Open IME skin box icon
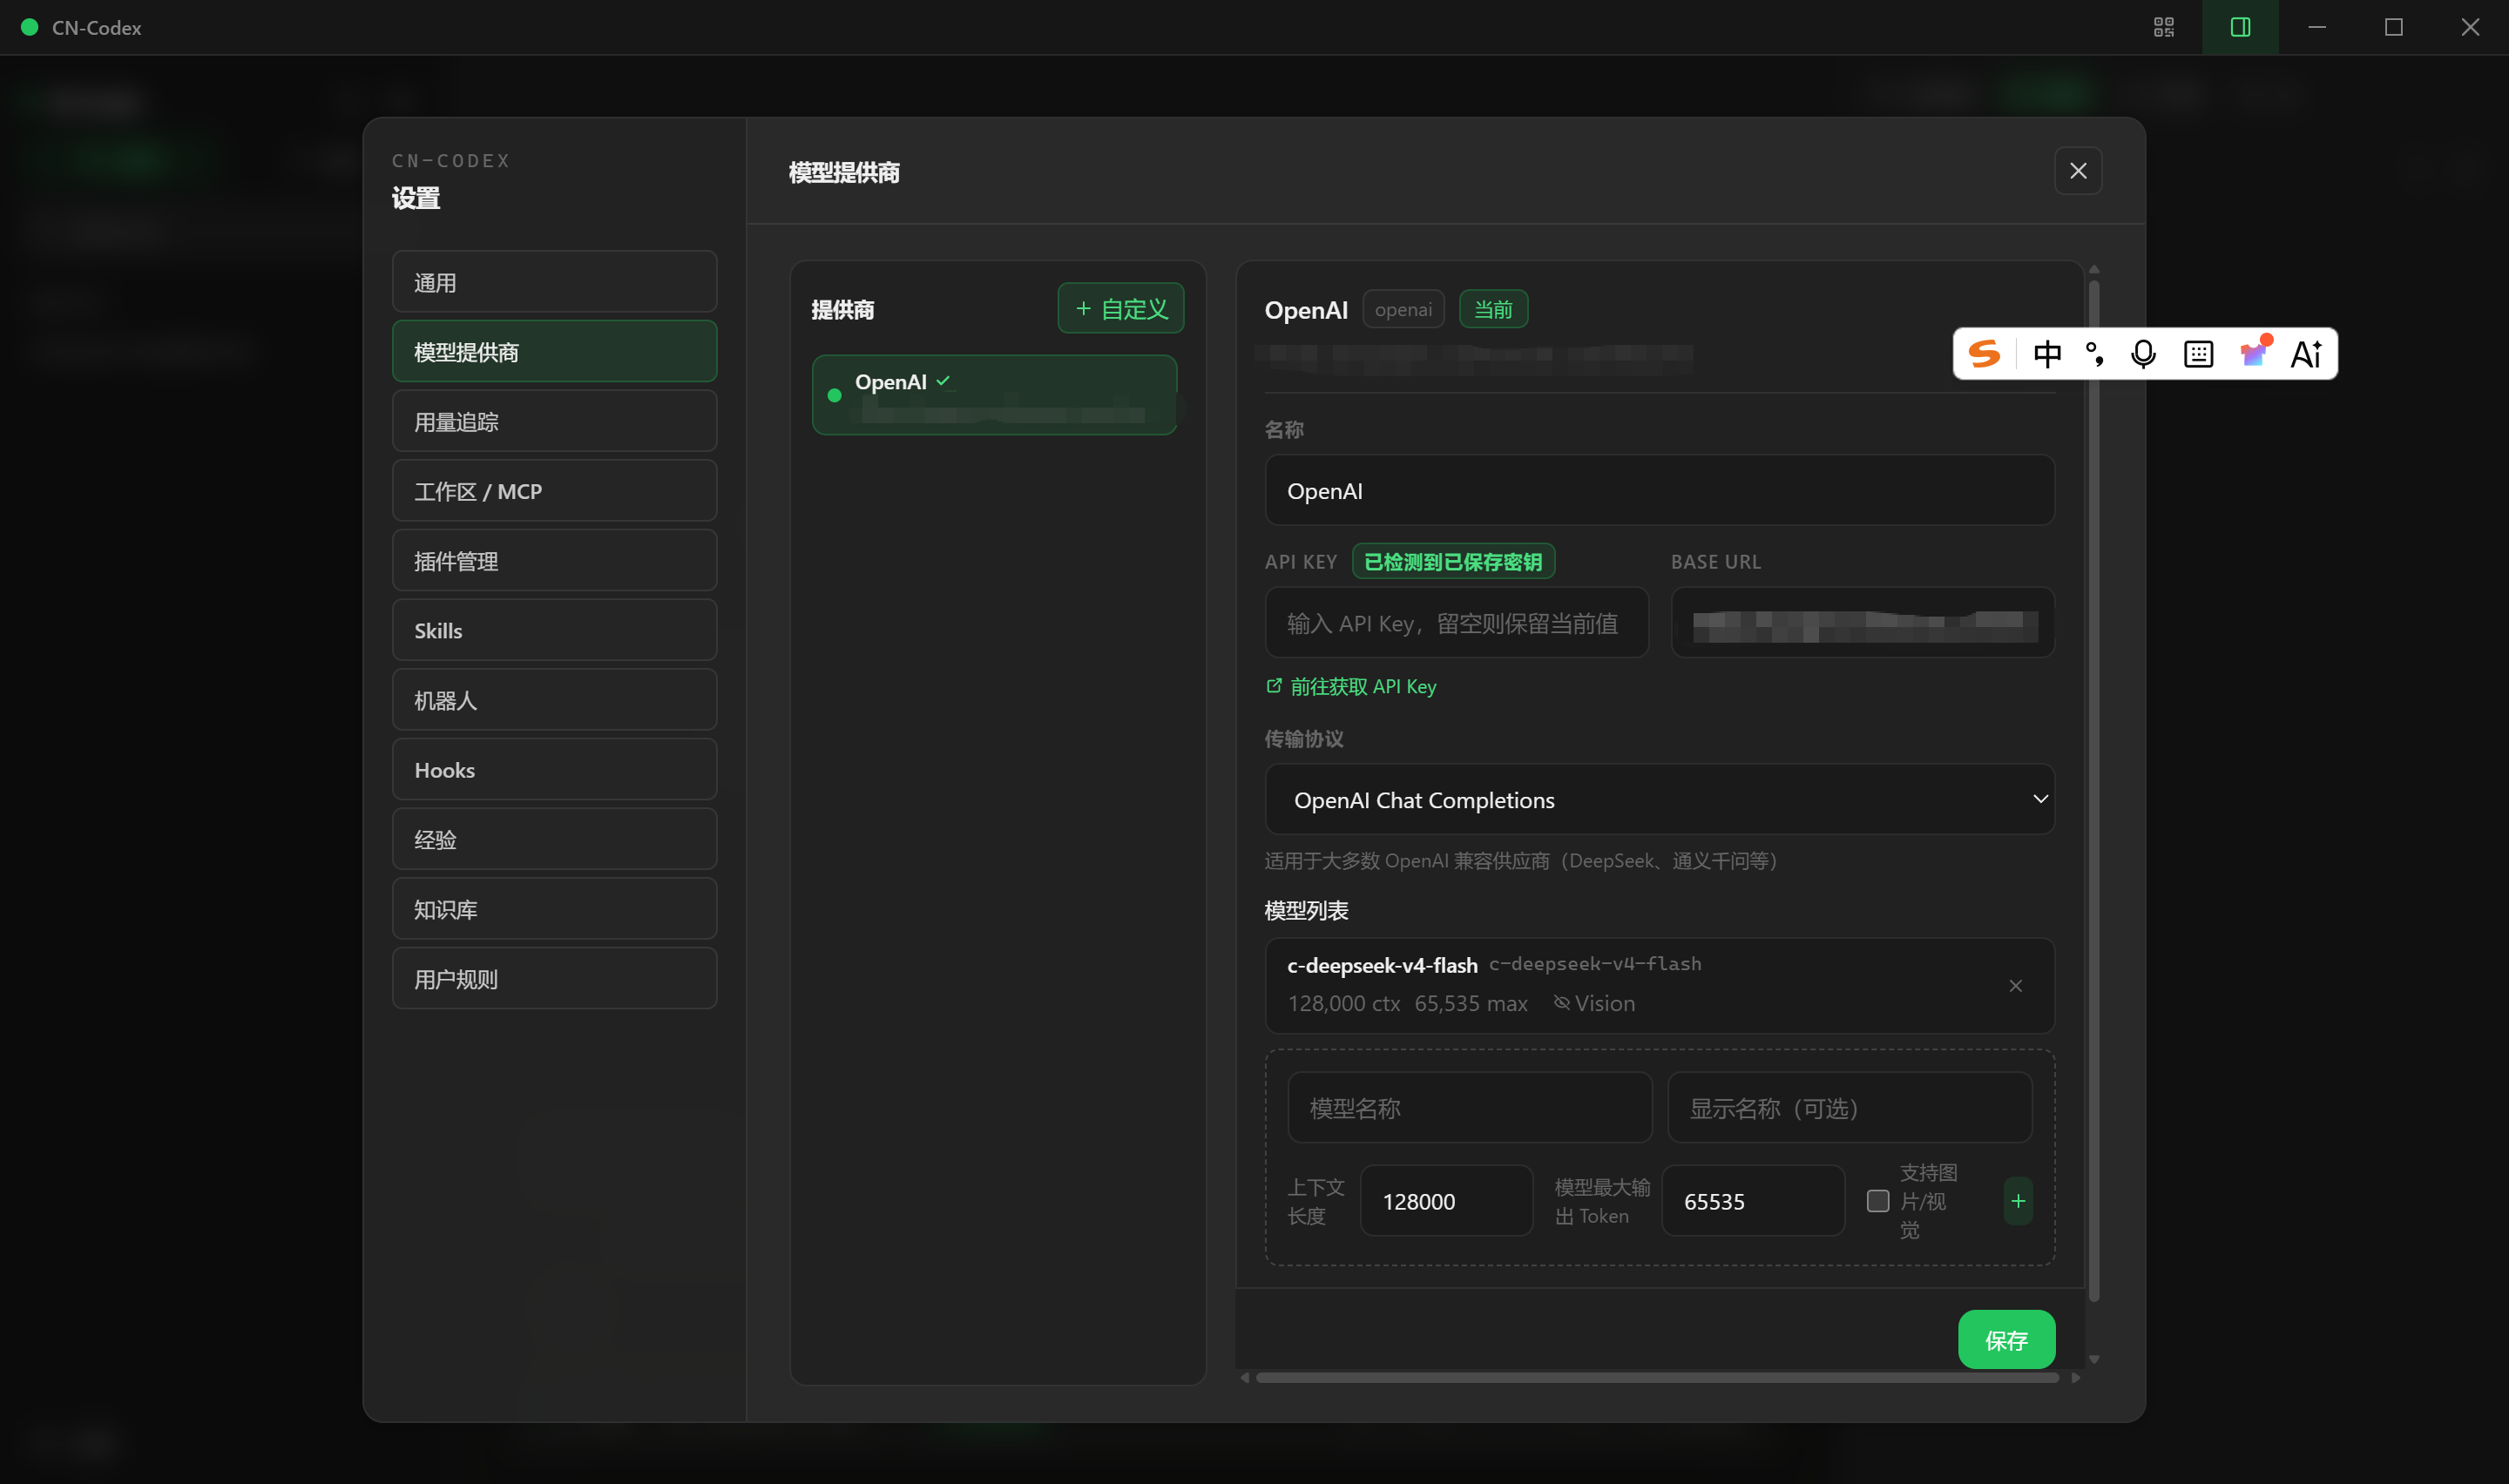This screenshot has height=1484, width=2509. pos(2254,352)
